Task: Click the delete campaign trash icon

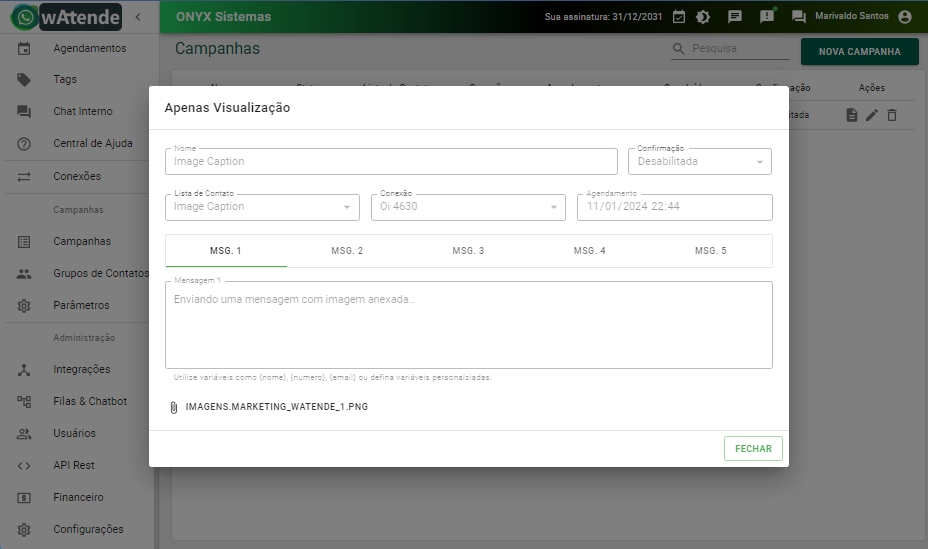Action: [x=892, y=115]
